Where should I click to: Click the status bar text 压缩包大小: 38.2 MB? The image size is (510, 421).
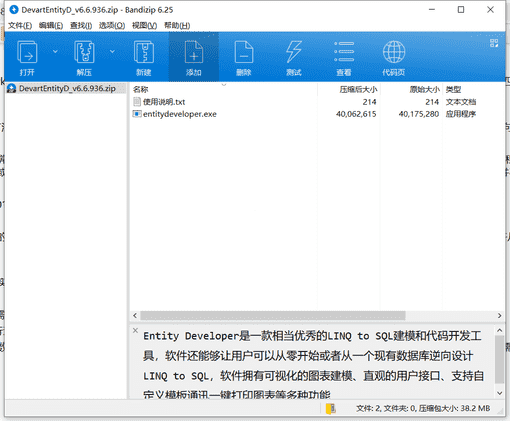pos(455,408)
